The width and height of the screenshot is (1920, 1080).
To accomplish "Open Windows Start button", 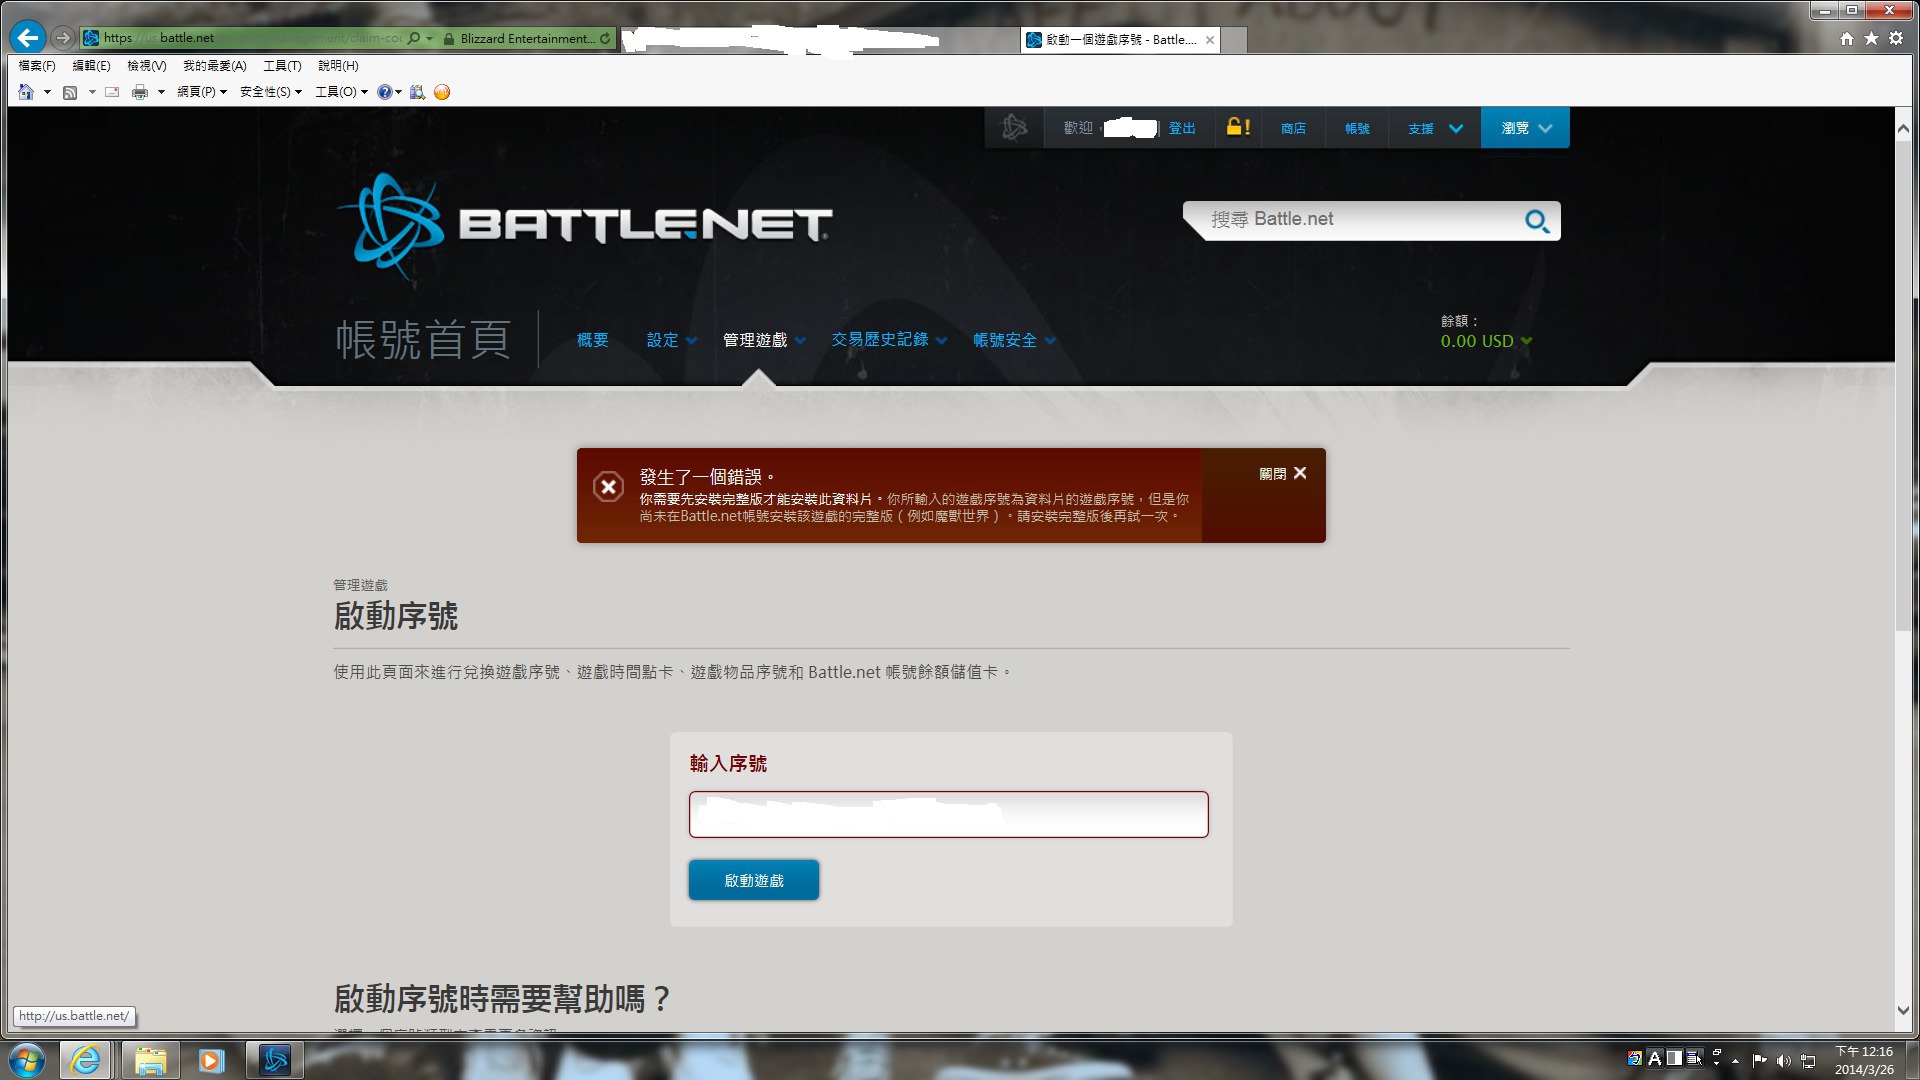I will (27, 1060).
